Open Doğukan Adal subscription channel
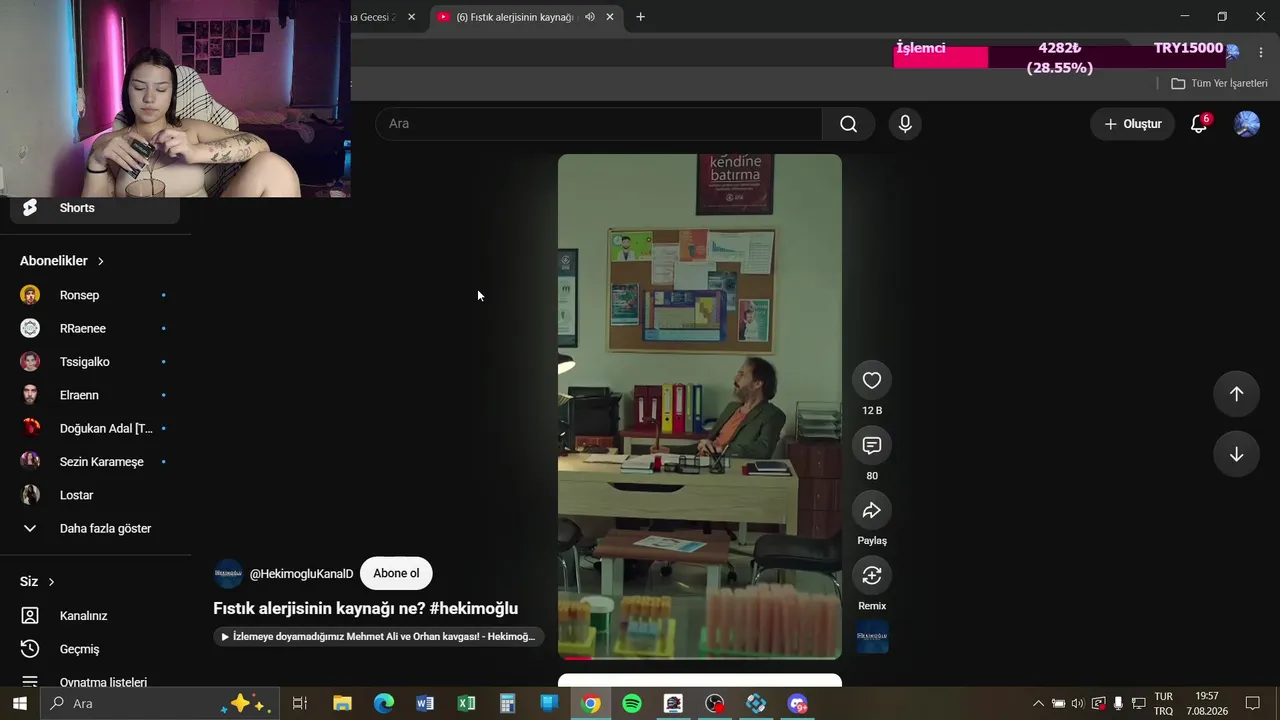The height and width of the screenshot is (720, 1280). click(x=95, y=428)
